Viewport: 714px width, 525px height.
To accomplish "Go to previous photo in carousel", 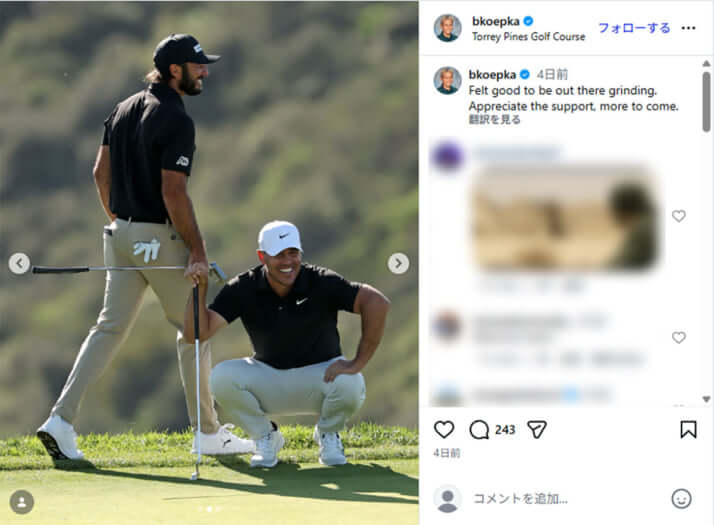I will (x=19, y=263).
